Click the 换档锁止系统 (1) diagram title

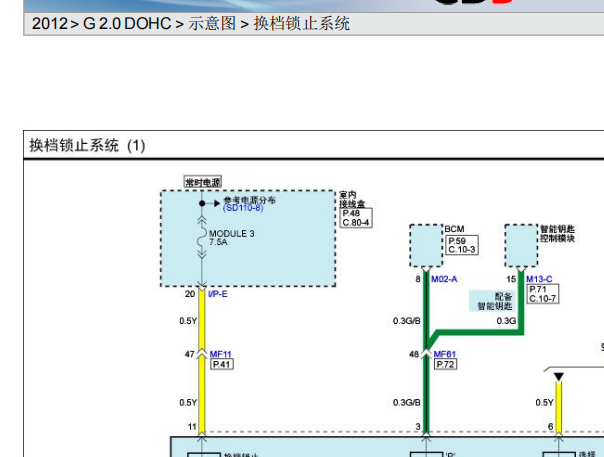point(87,145)
